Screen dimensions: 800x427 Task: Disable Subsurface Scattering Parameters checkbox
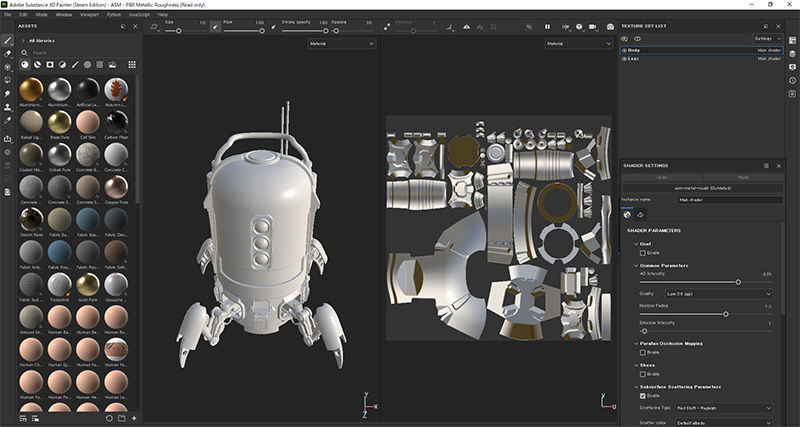pos(643,396)
